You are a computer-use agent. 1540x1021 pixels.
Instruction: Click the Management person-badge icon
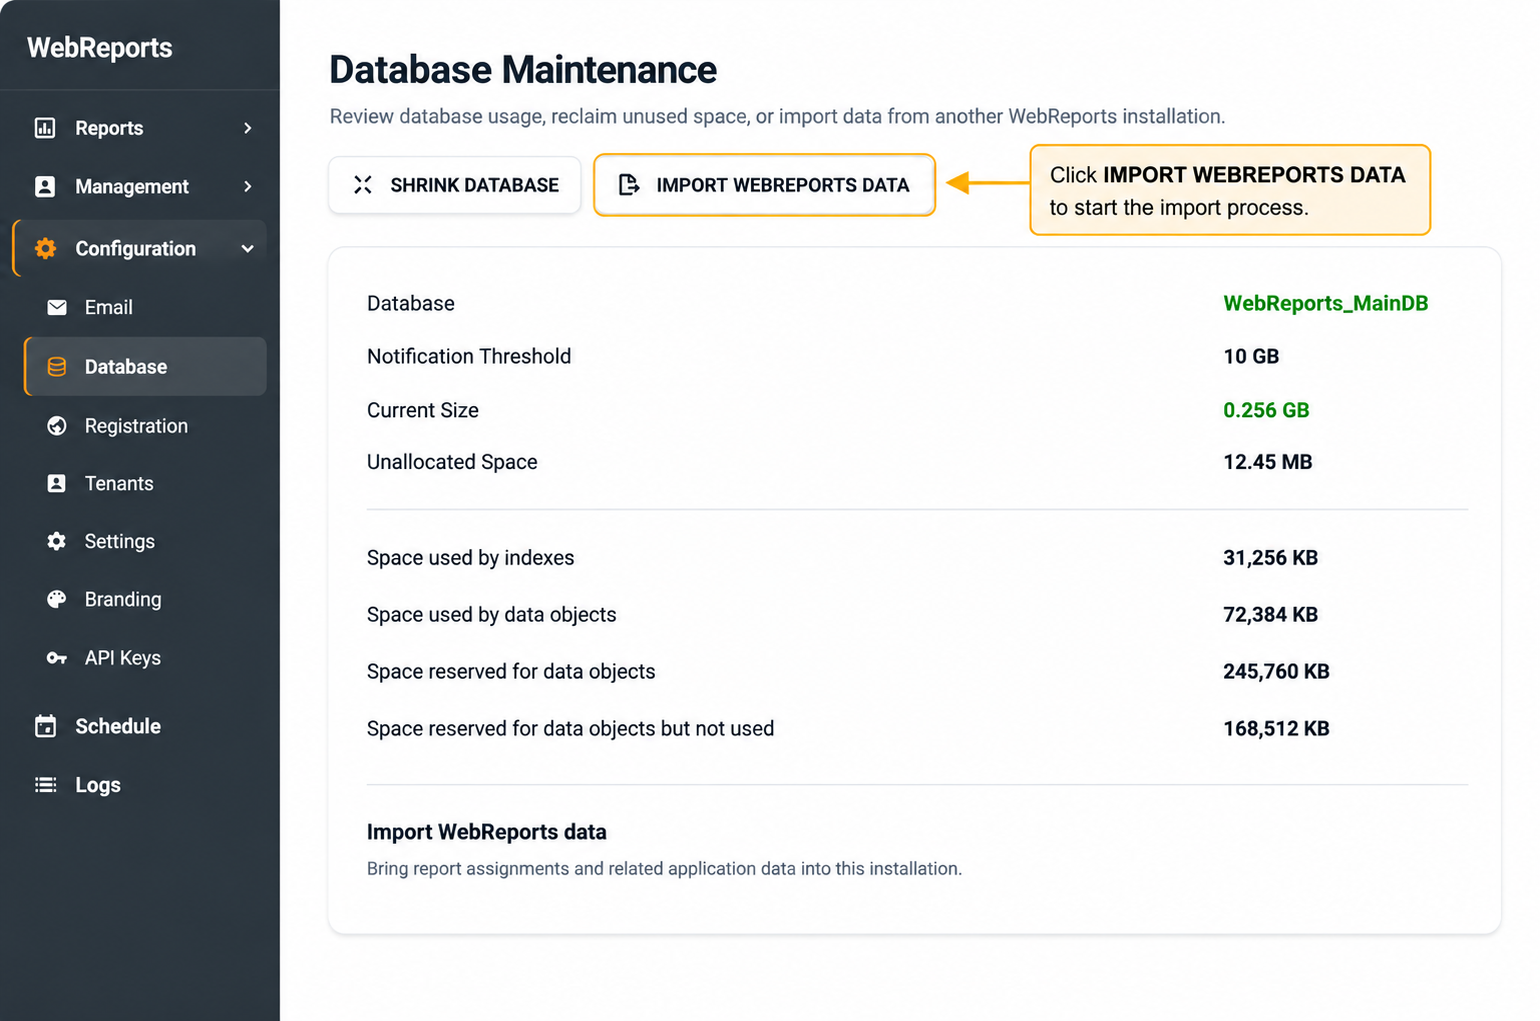(x=45, y=187)
